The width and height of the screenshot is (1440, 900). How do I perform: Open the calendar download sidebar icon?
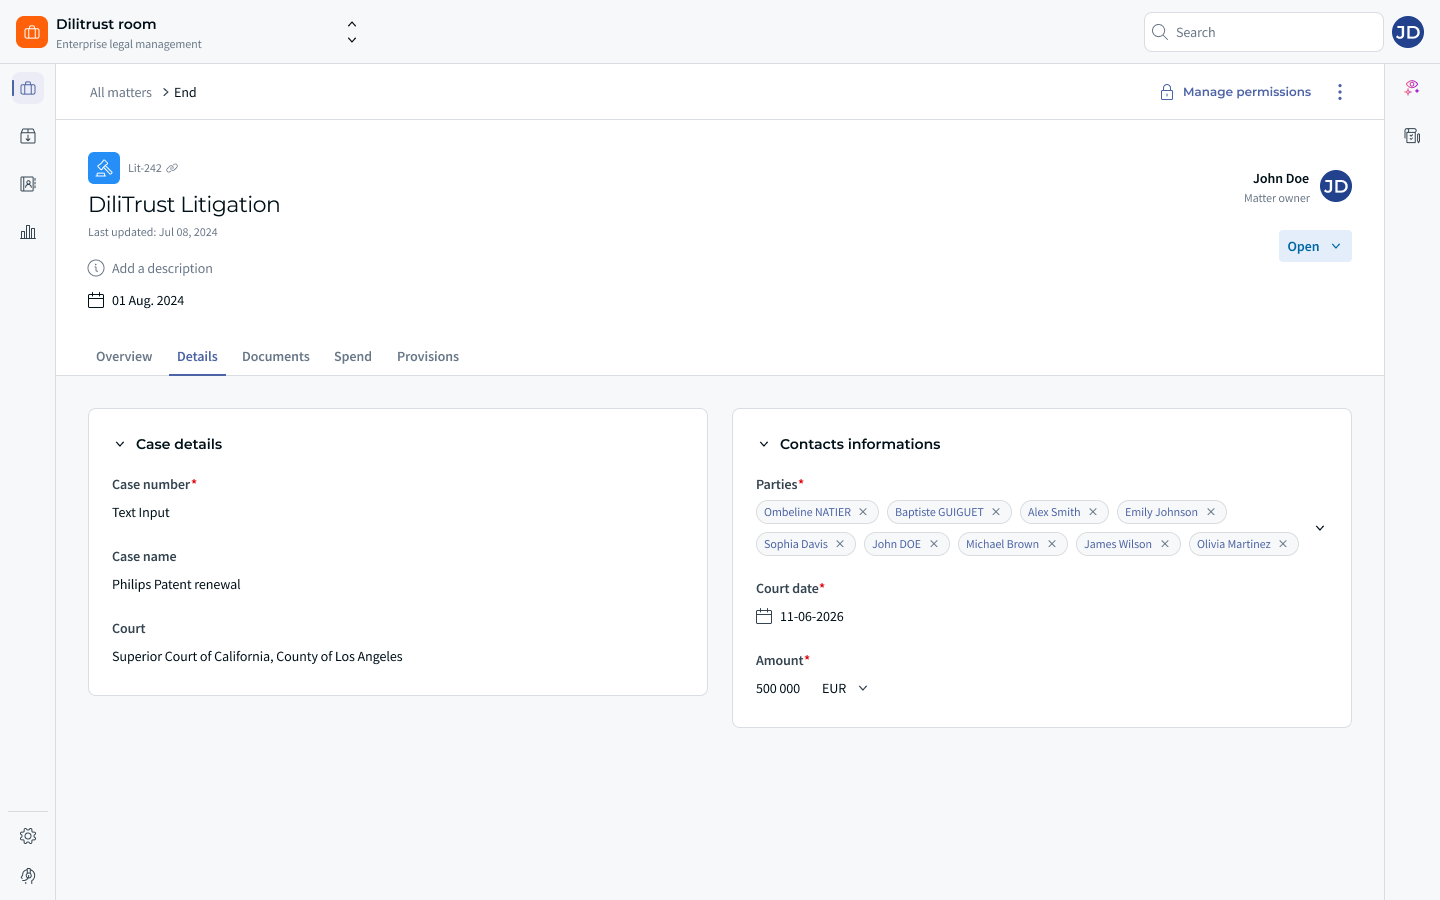click(x=28, y=136)
